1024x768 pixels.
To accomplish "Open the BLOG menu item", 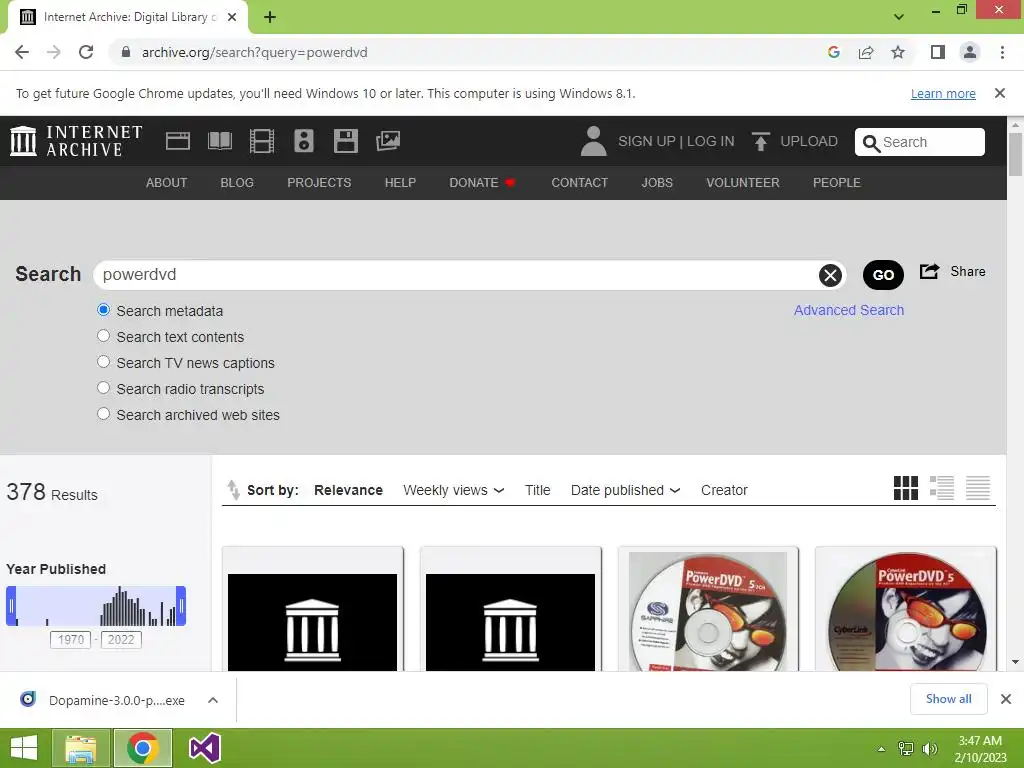I will 237,183.
